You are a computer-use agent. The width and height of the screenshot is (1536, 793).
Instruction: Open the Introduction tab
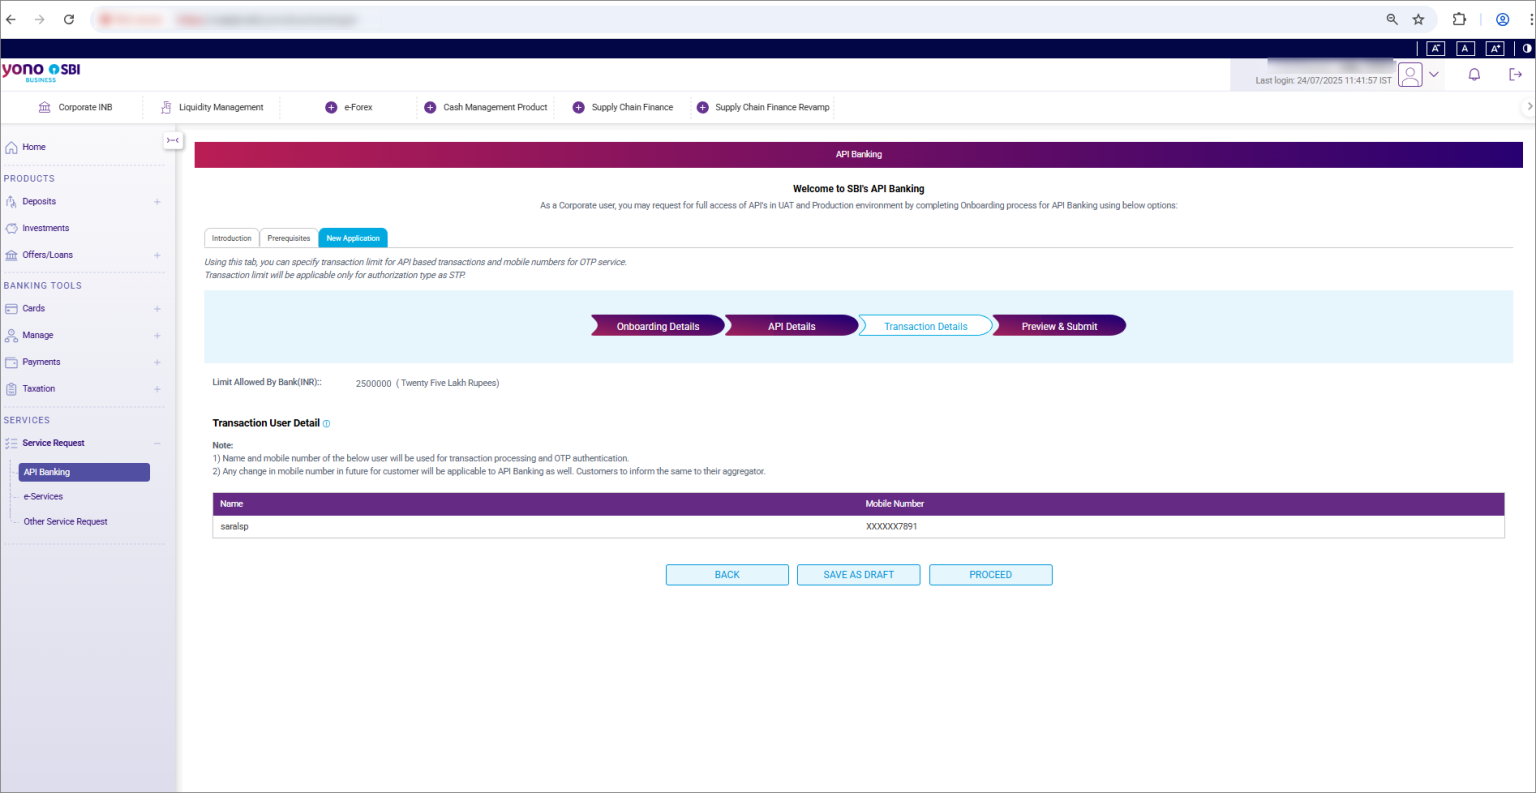(x=231, y=237)
